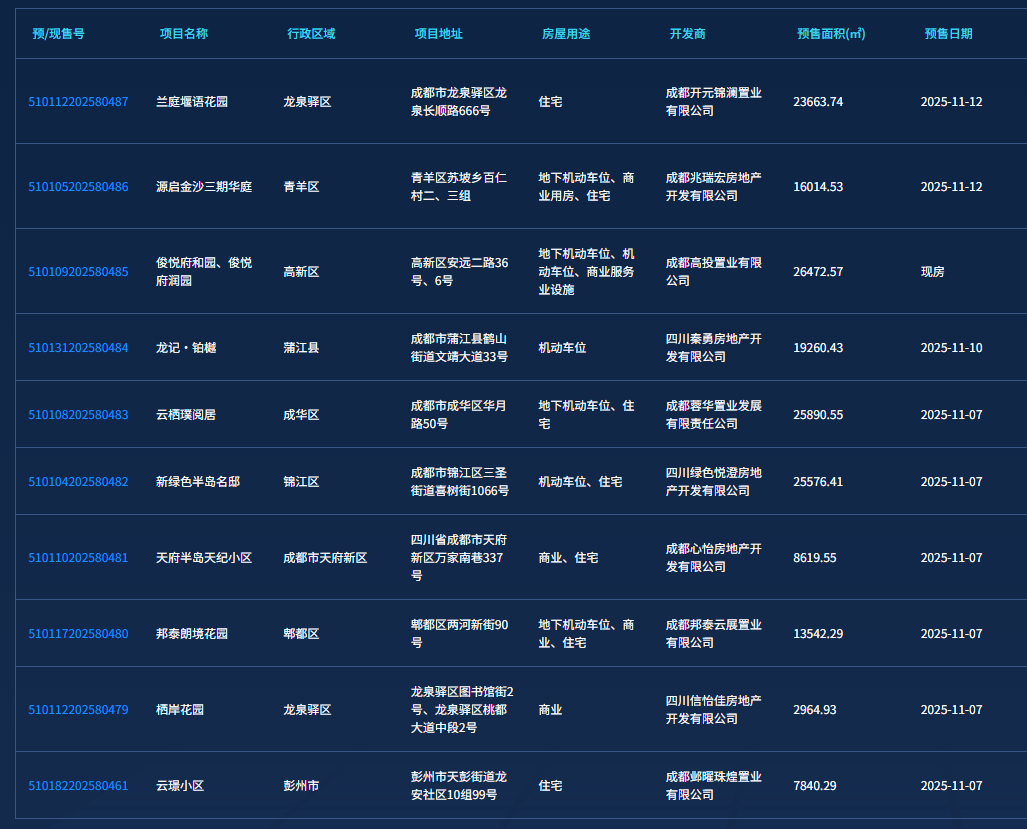1027x829 pixels.
Task: Click the 项目地址 column header
Action: coord(439,34)
